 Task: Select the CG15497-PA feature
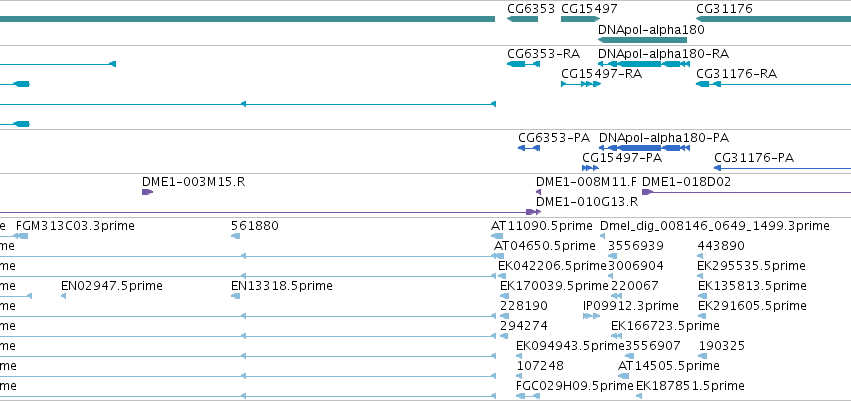[590, 168]
